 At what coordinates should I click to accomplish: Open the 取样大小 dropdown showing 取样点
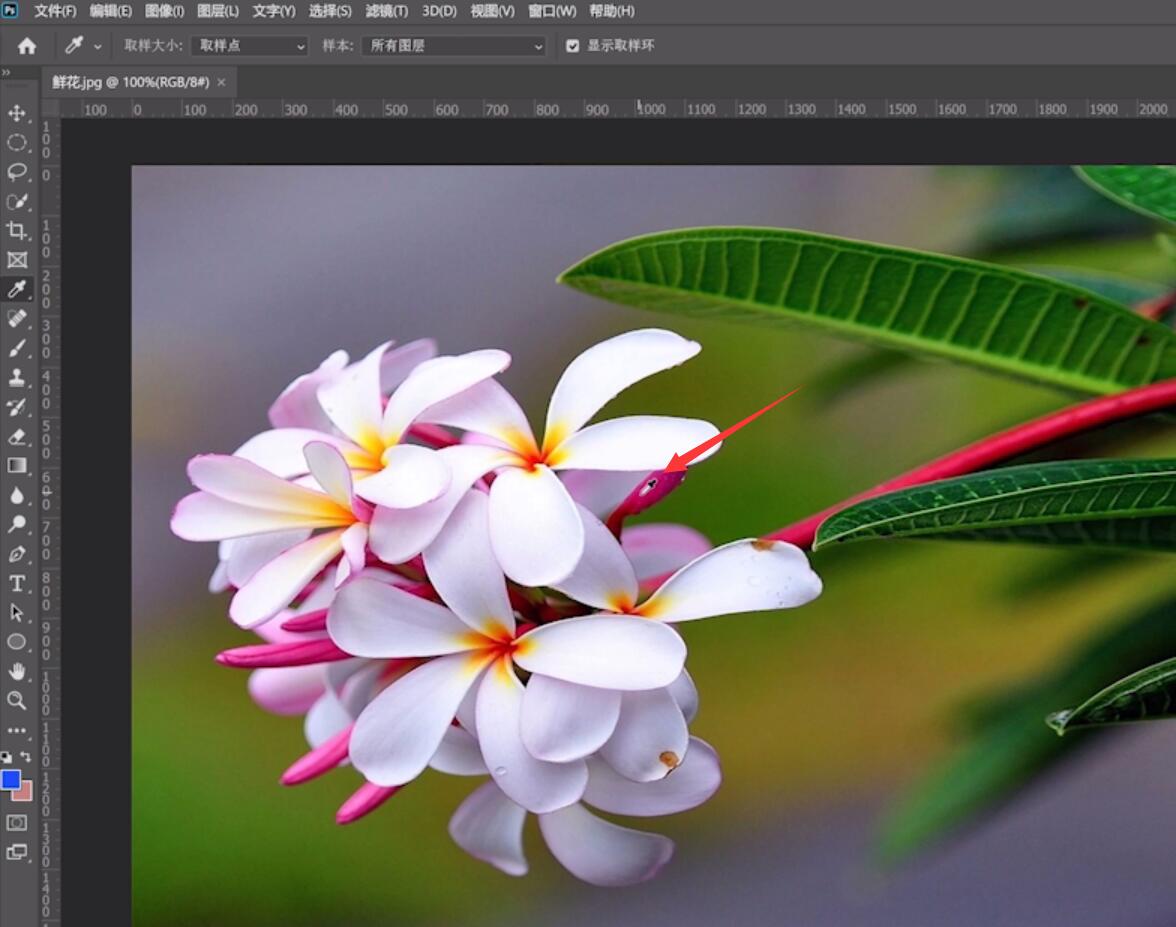click(x=250, y=46)
